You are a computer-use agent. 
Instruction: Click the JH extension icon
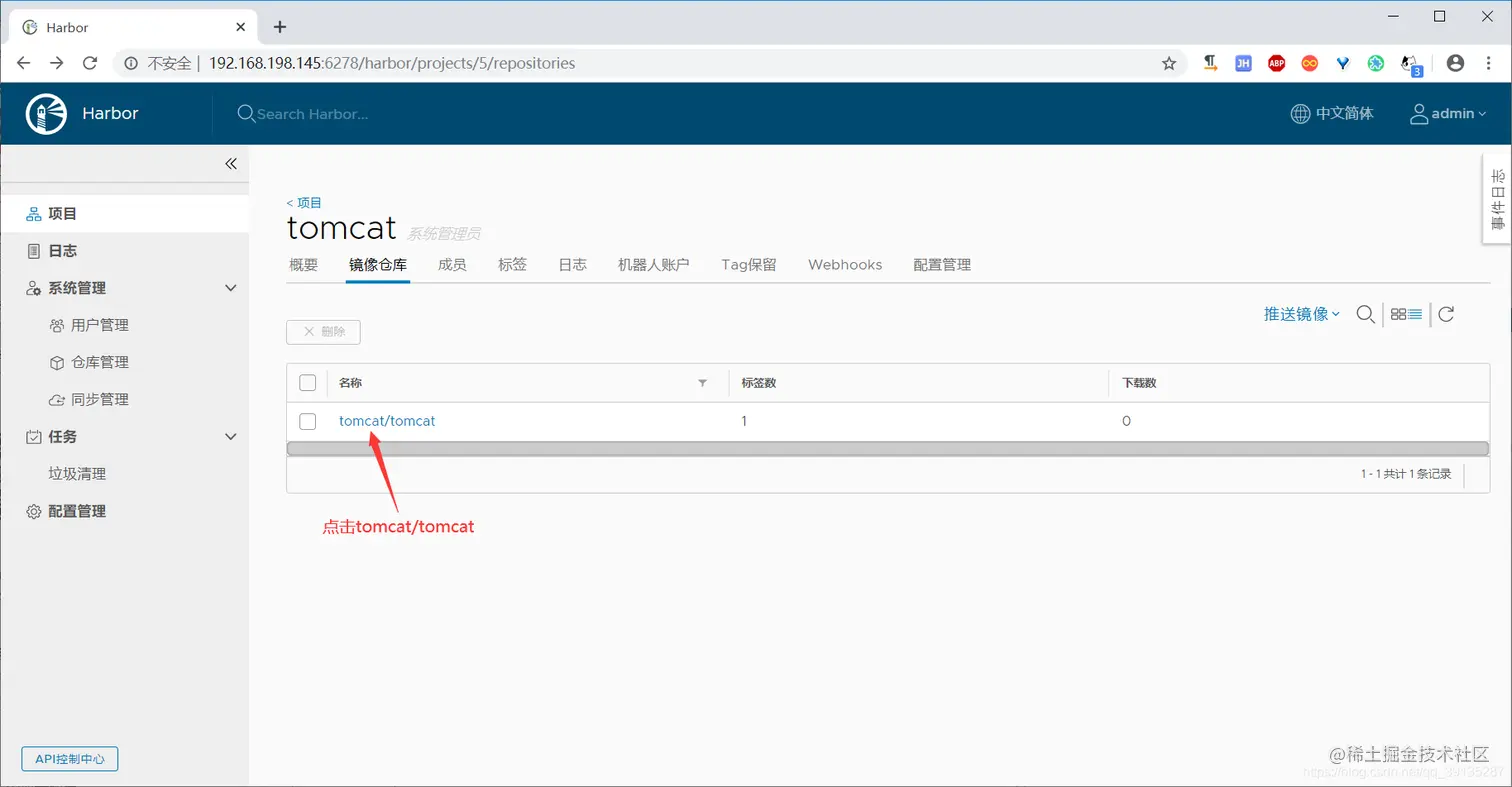pos(1243,63)
